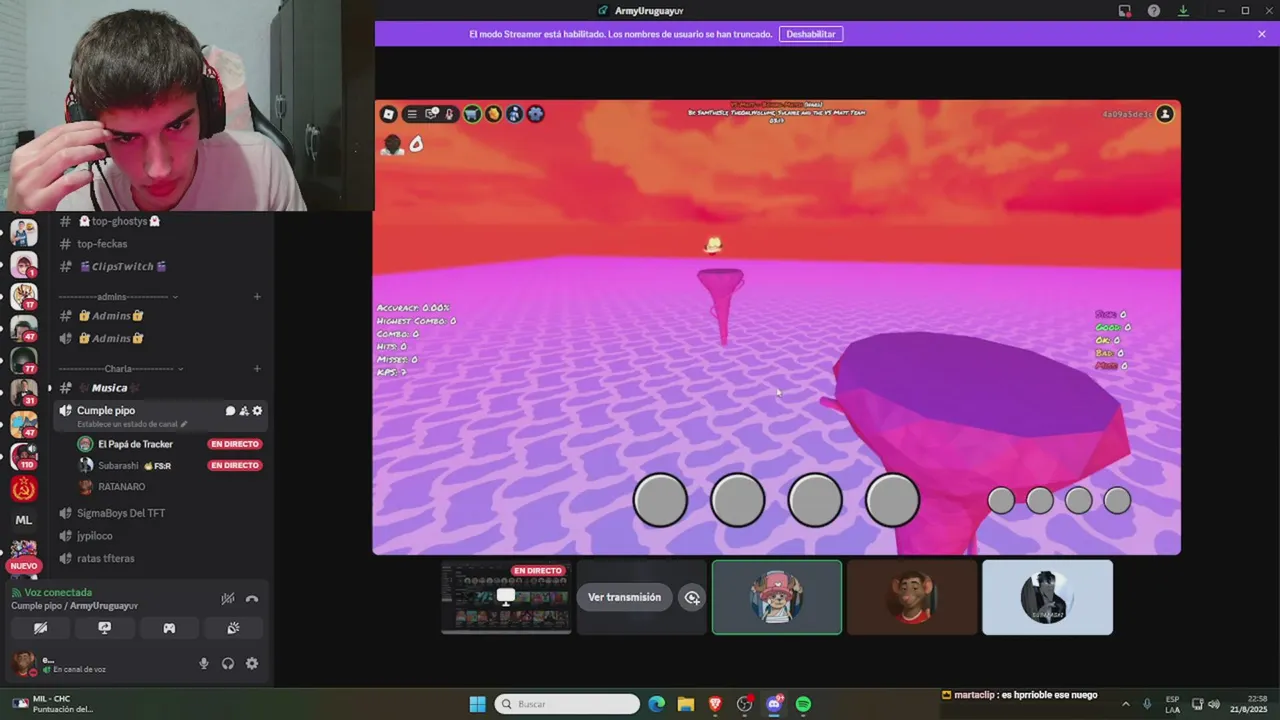Click user El Papá de Tracker

point(135,444)
